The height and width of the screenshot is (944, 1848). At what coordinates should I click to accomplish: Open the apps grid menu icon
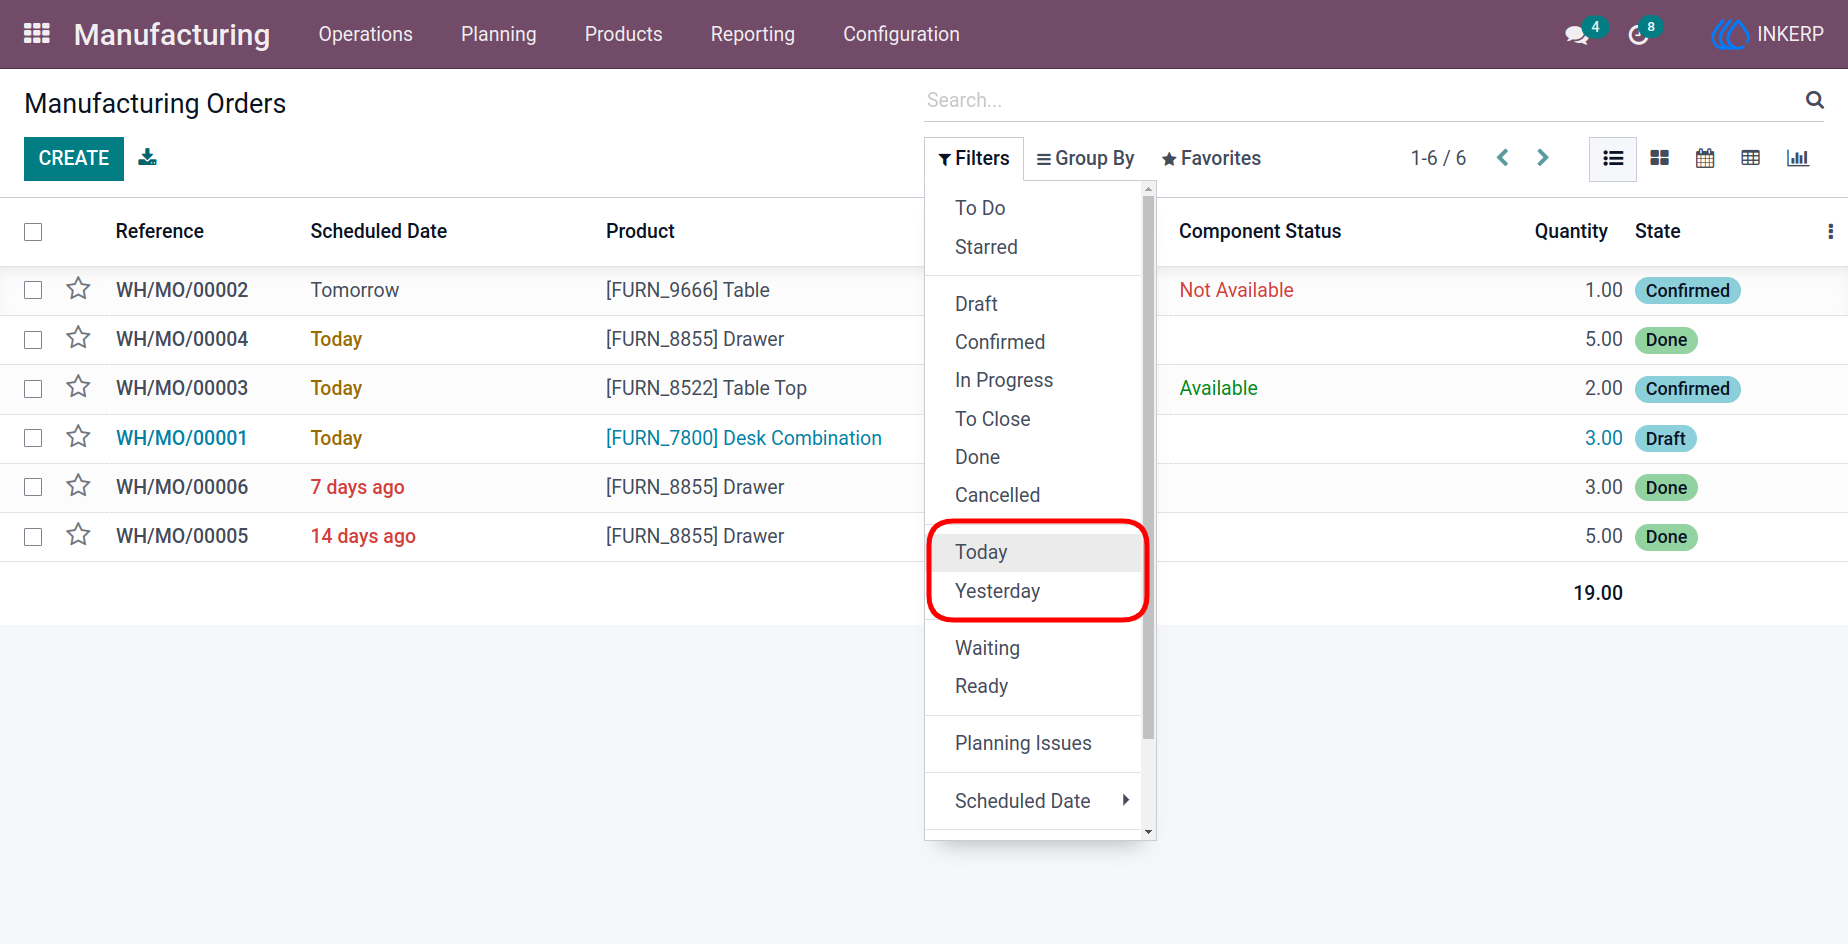(37, 34)
